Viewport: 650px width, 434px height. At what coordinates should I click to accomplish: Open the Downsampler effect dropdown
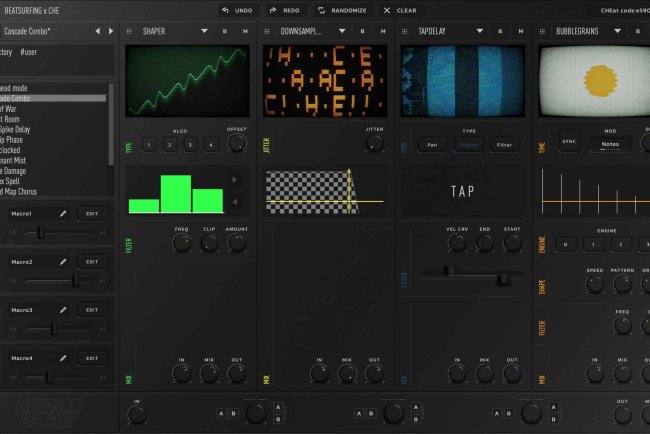[340, 31]
